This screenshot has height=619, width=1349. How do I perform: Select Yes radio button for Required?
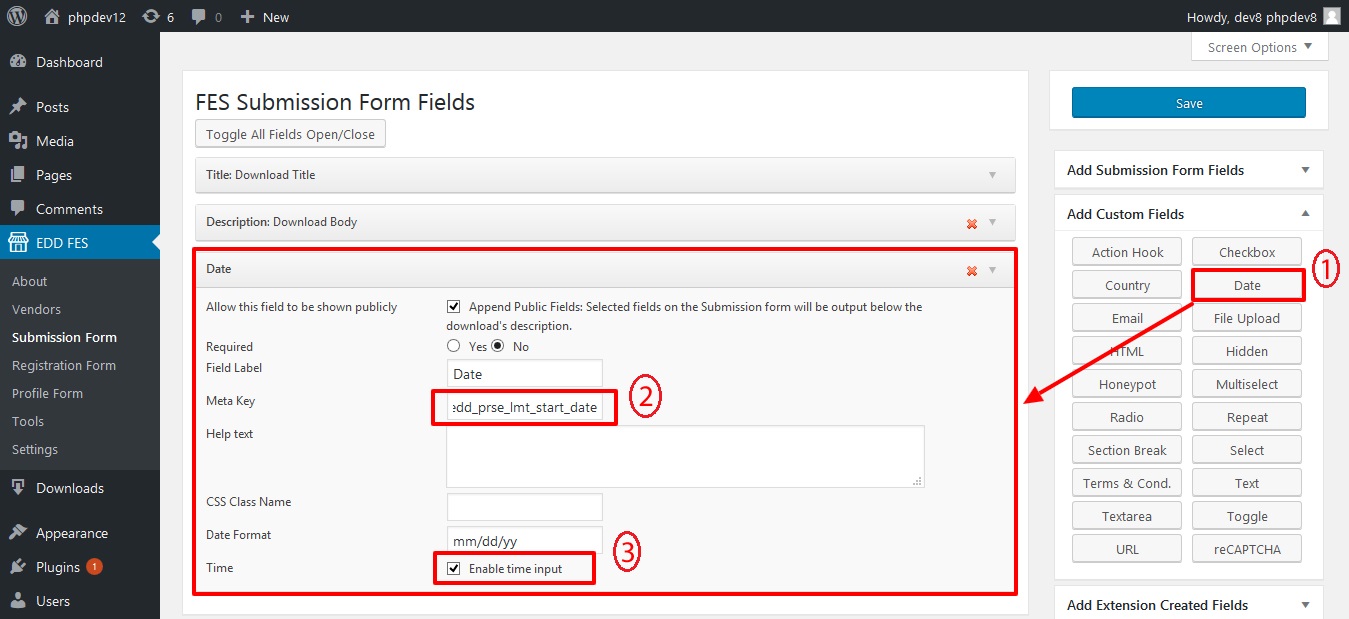(454, 346)
